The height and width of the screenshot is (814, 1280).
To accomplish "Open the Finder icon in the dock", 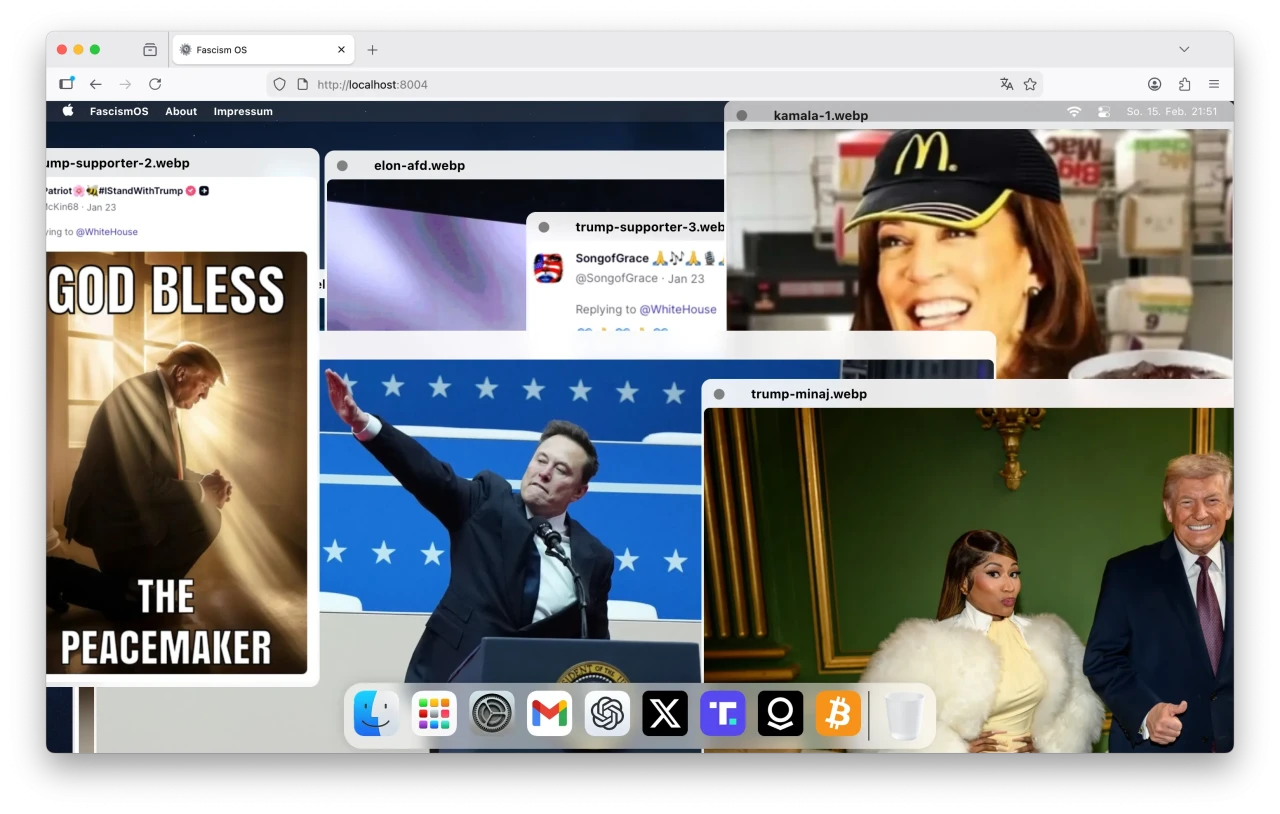I will pyautogui.click(x=377, y=714).
